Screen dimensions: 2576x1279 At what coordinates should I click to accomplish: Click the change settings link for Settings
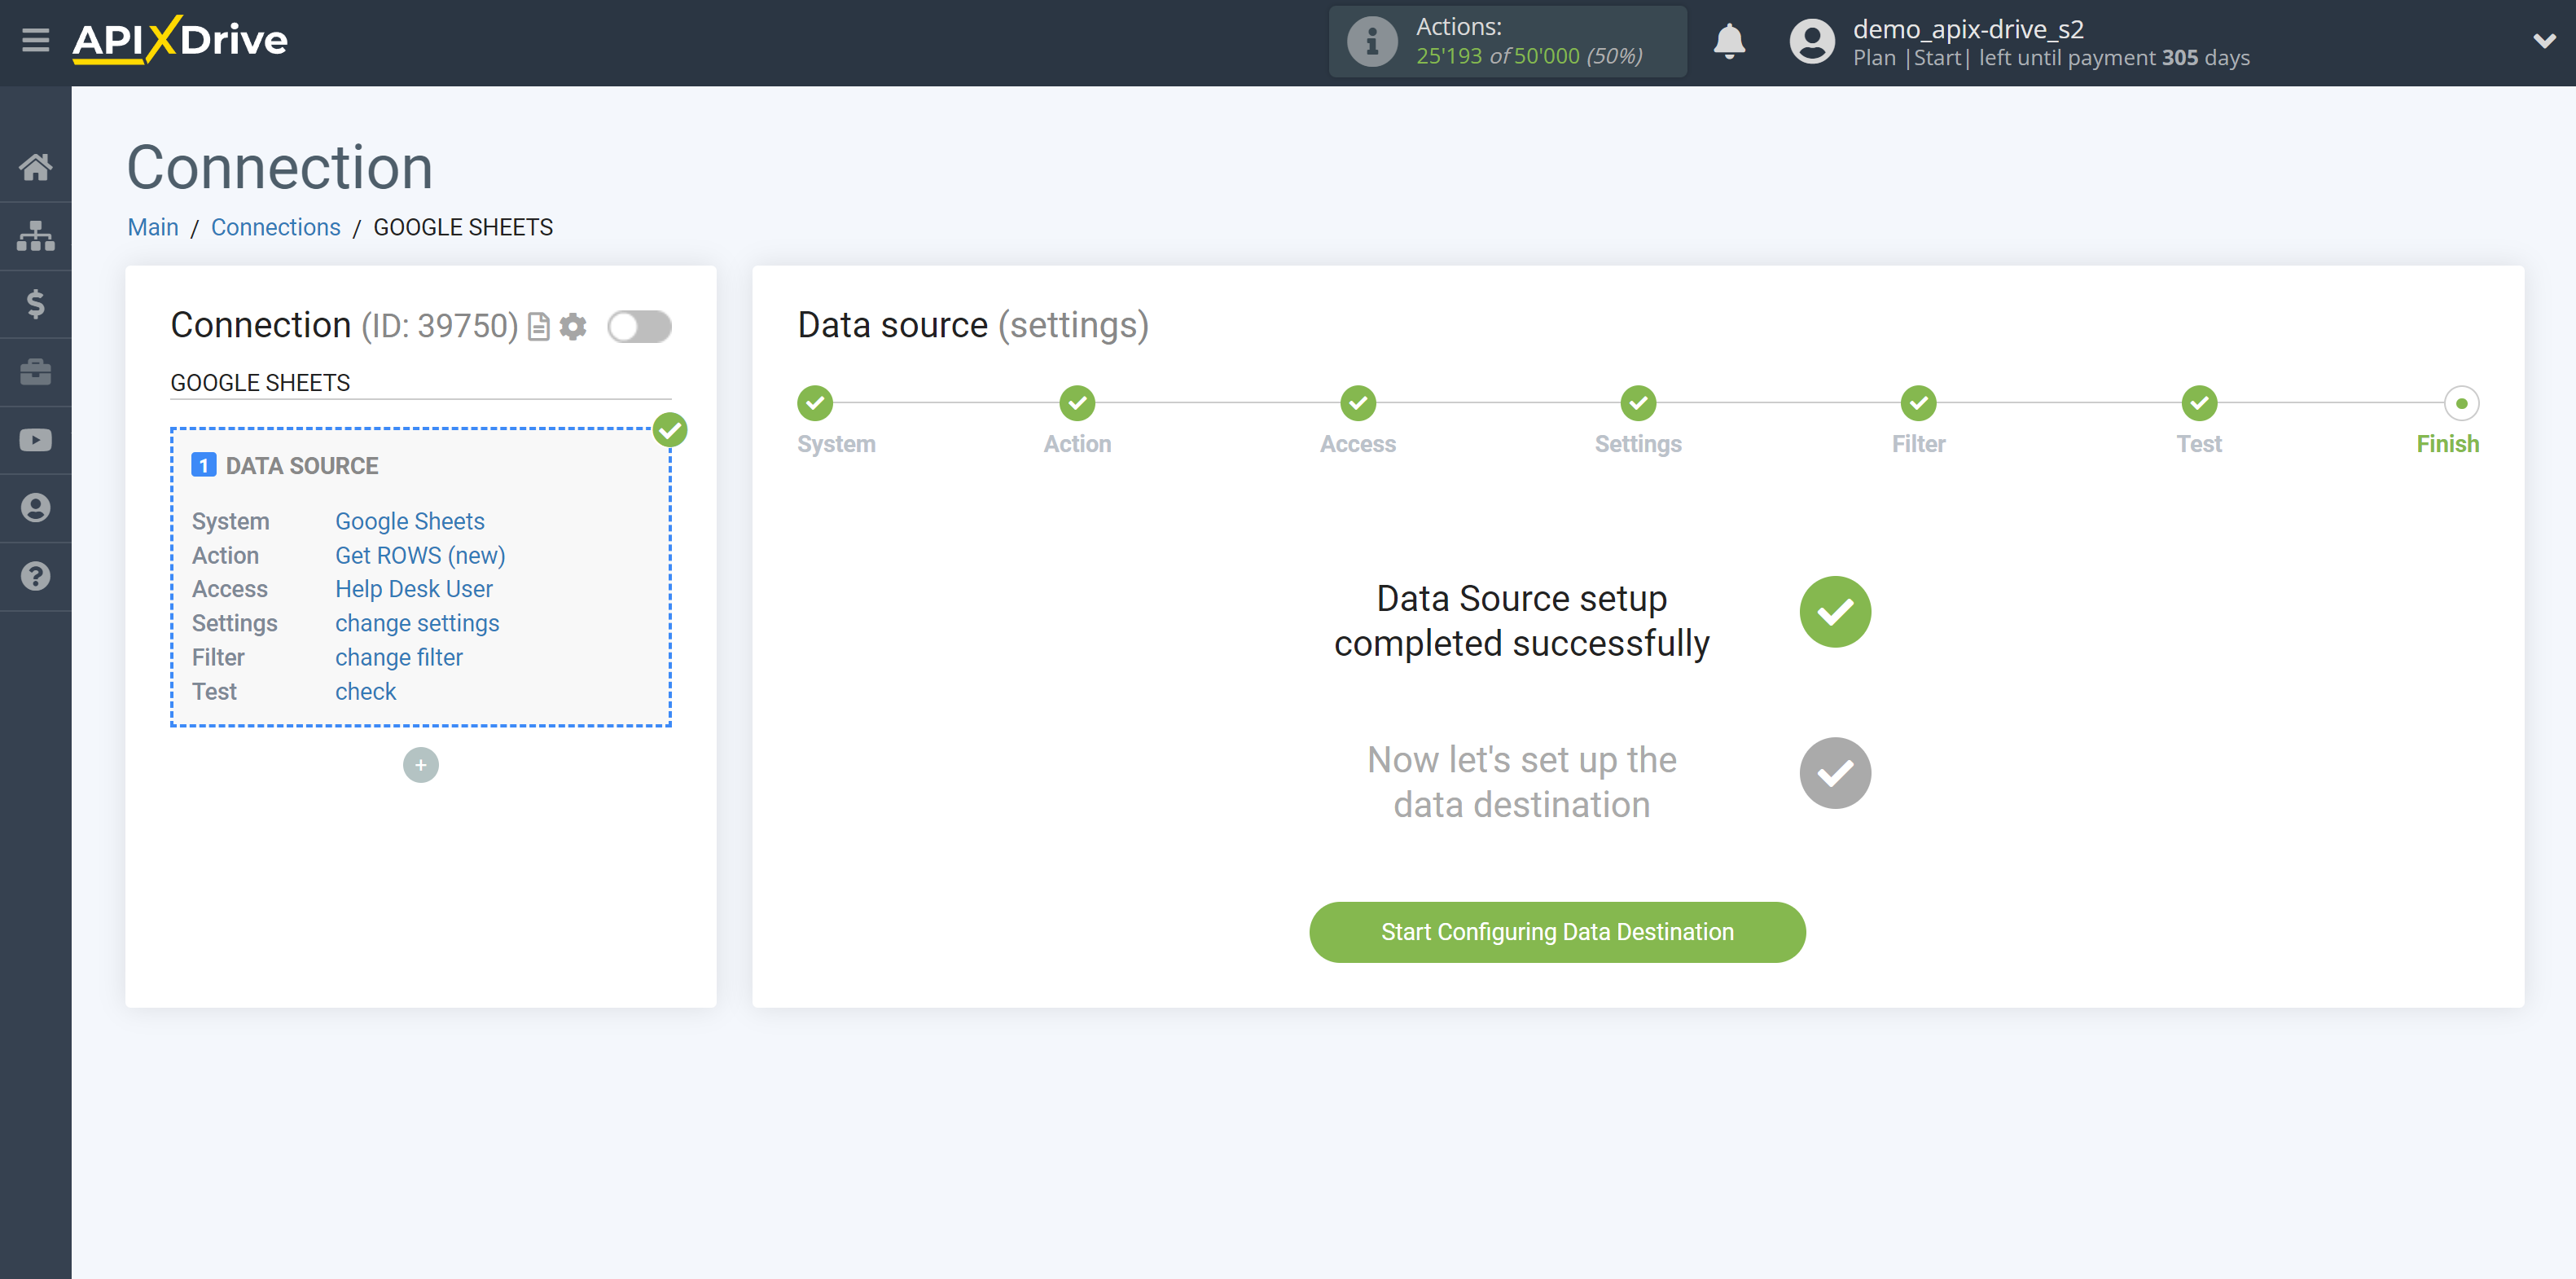417,622
